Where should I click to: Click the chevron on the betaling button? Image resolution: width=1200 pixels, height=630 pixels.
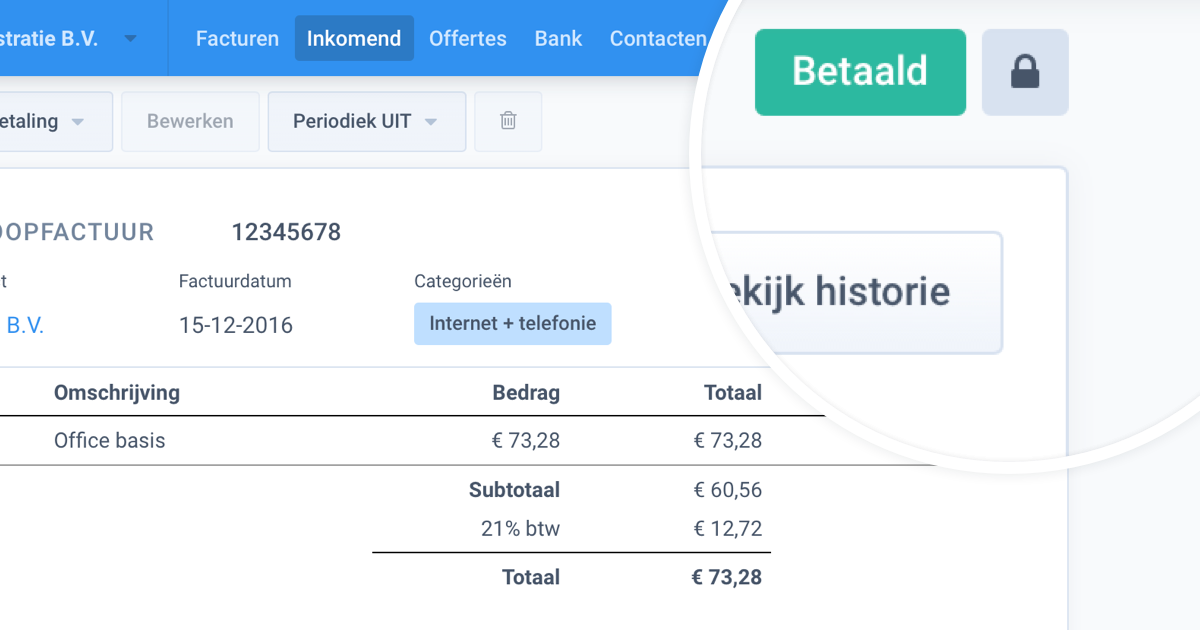[80, 120]
